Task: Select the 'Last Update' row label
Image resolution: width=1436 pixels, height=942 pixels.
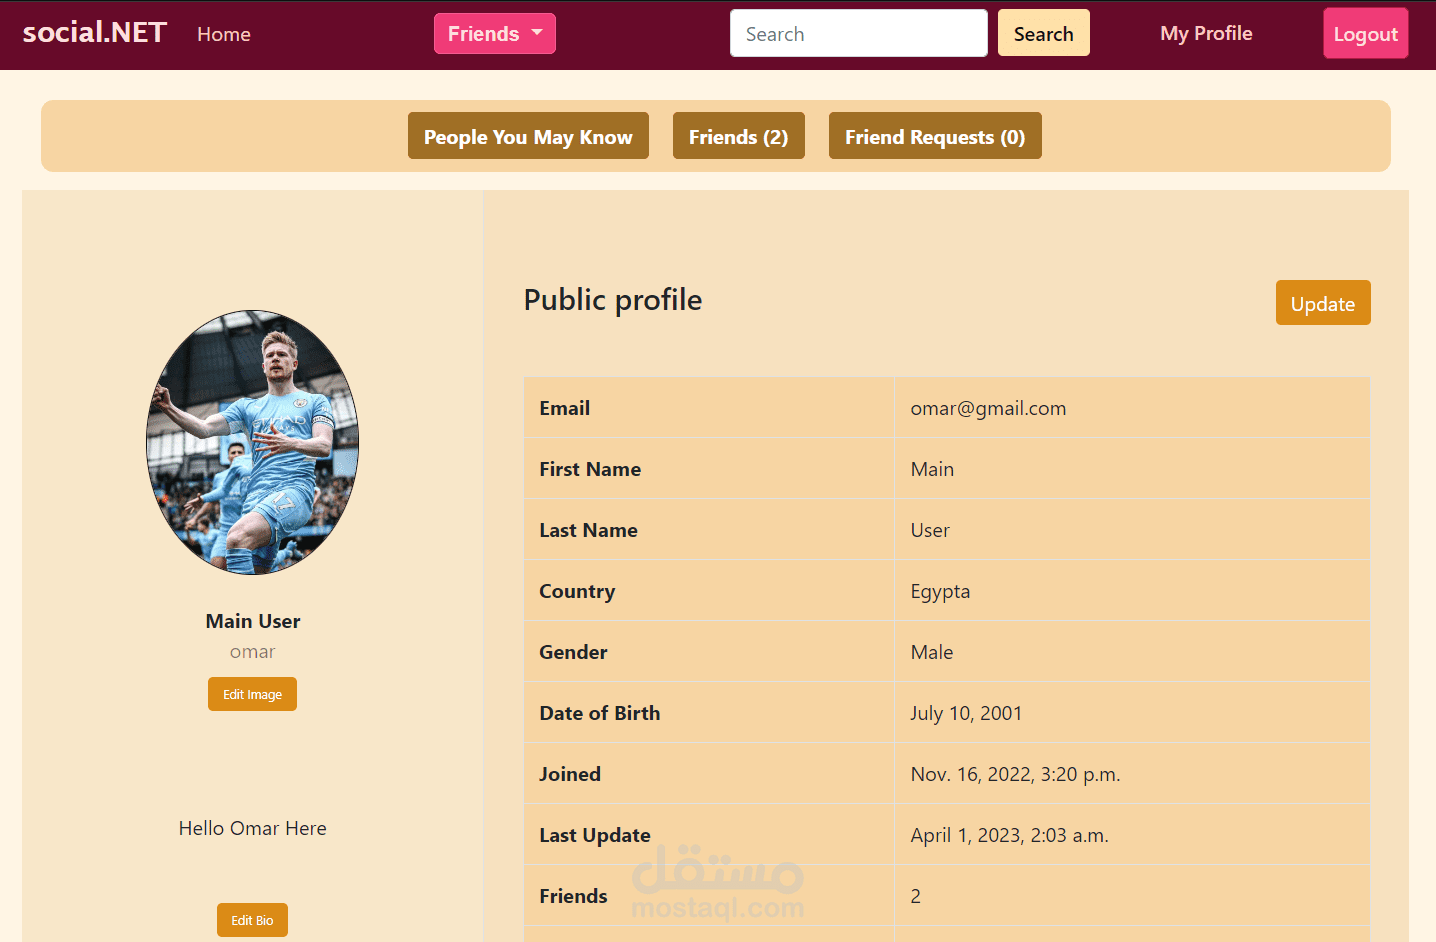Action: click(595, 835)
